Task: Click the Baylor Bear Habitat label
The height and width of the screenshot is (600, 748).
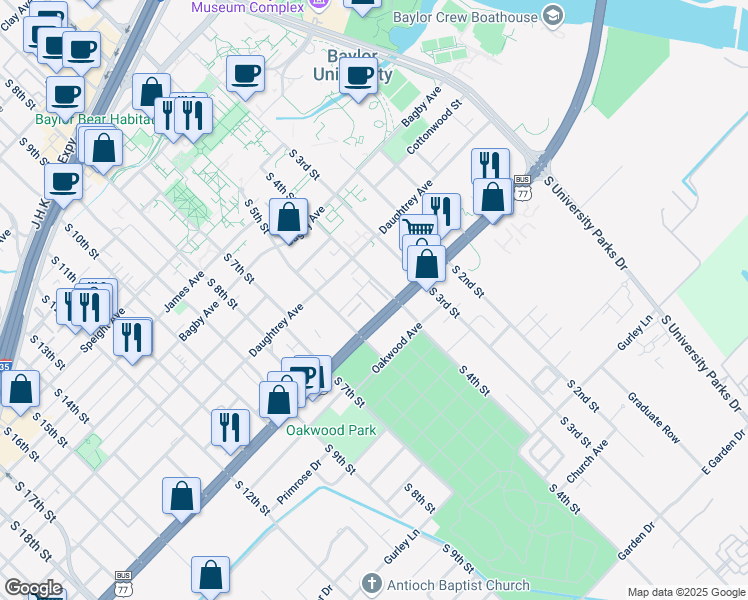Action: click(x=94, y=119)
